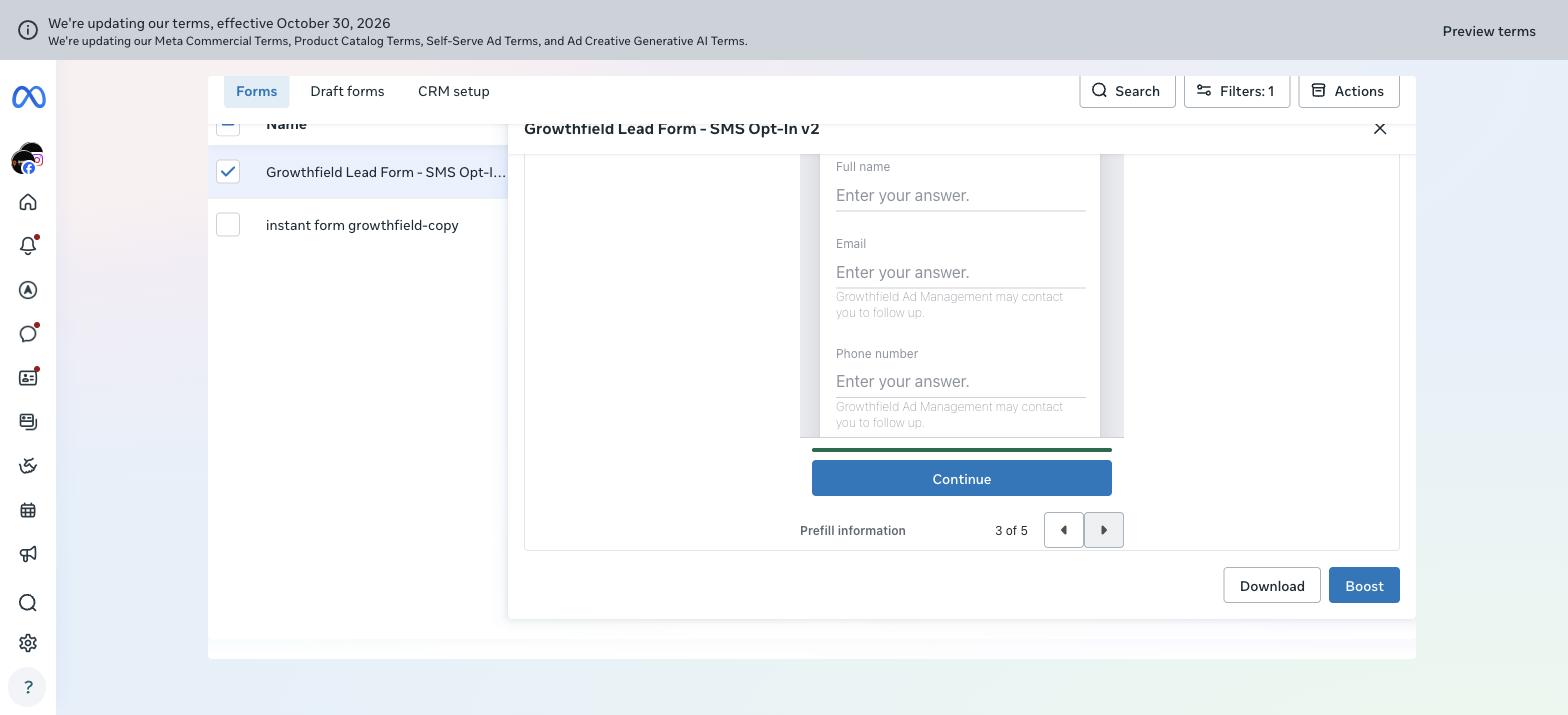Open the handshake monetization icon
The width and height of the screenshot is (1568, 715).
(x=28, y=466)
